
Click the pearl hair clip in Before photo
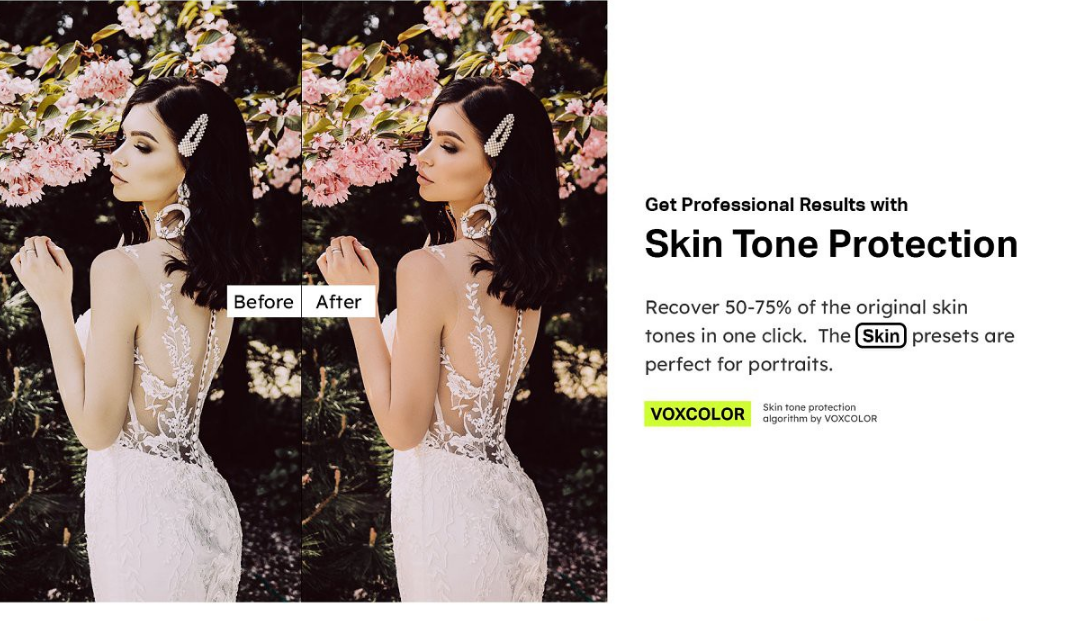pyautogui.click(x=192, y=135)
